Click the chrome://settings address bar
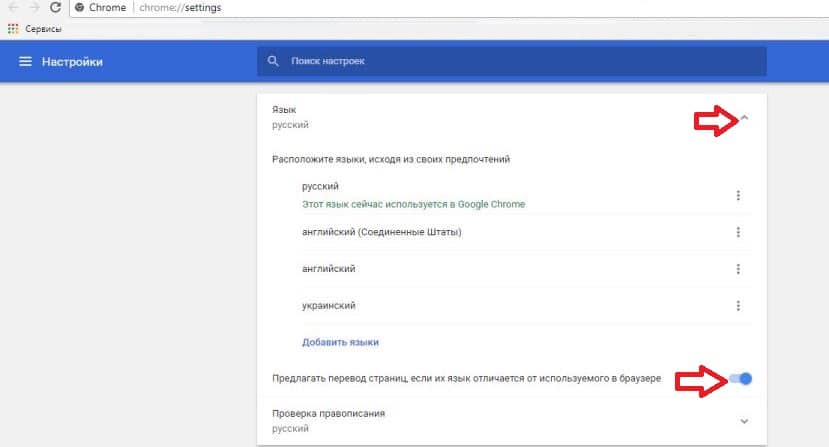 pyautogui.click(x=449, y=7)
